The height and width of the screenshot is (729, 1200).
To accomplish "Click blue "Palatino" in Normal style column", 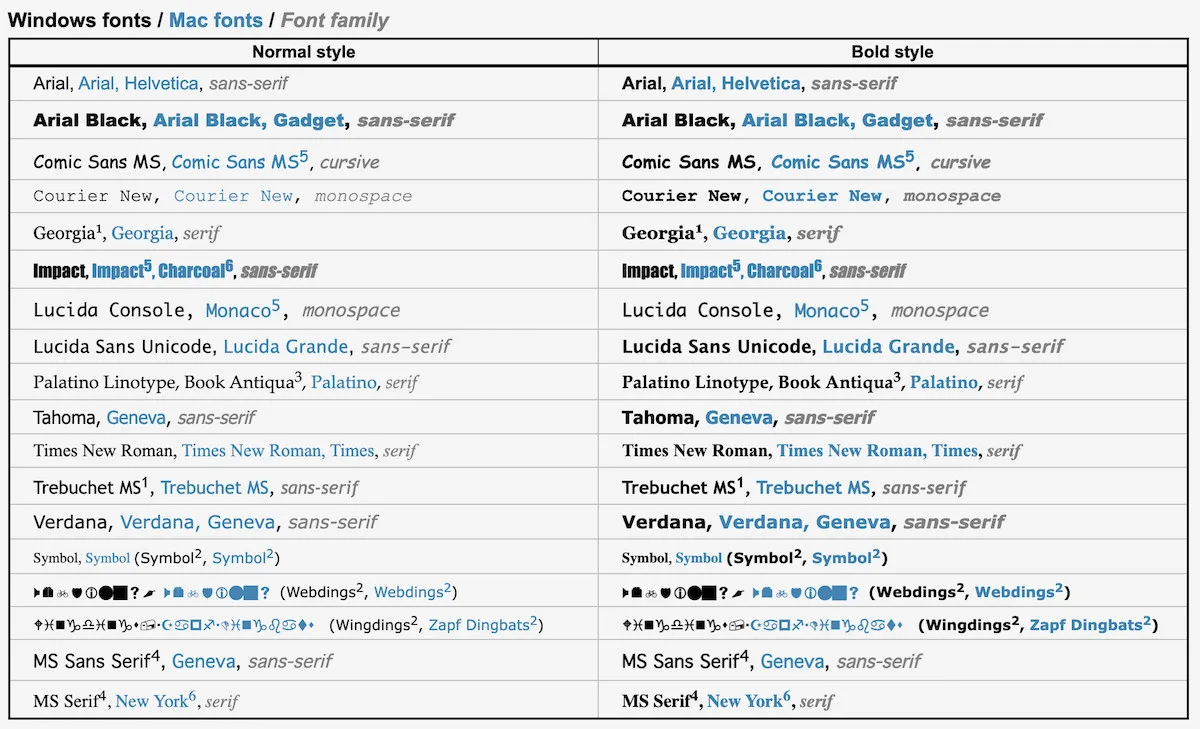I will coord(344,382).
